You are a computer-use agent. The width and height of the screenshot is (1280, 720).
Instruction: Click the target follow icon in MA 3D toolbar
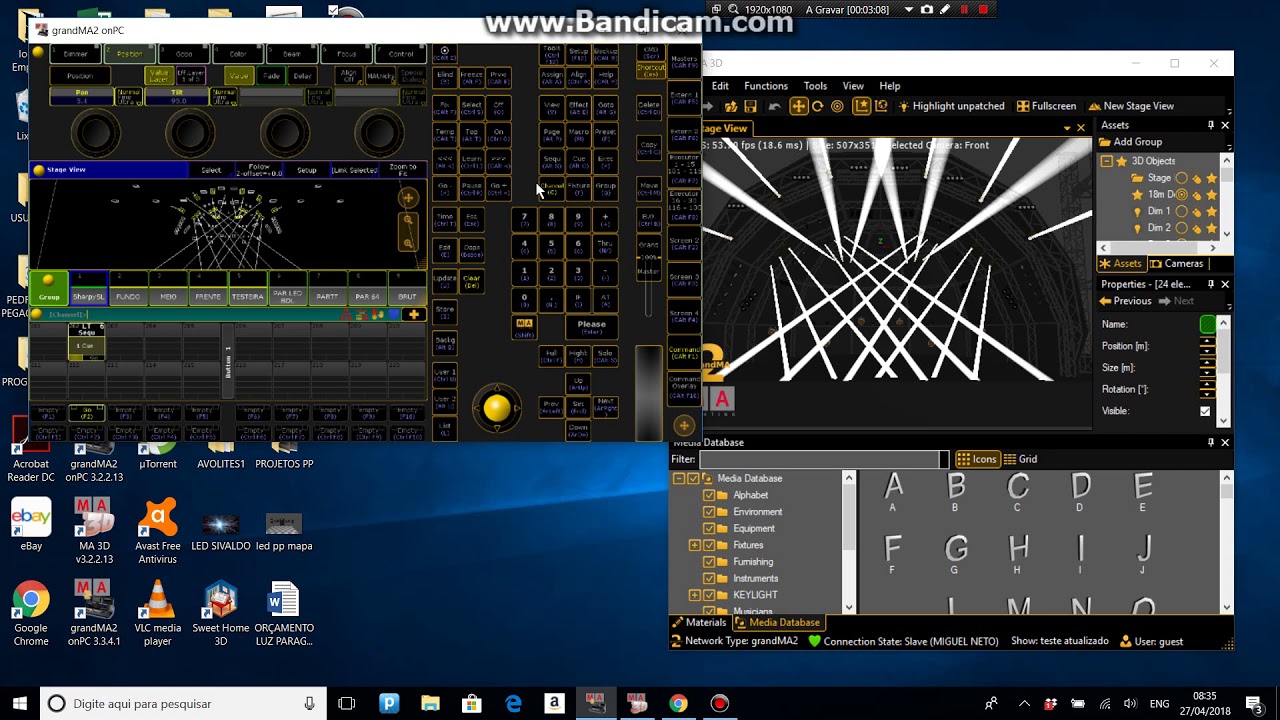point(837,106)
